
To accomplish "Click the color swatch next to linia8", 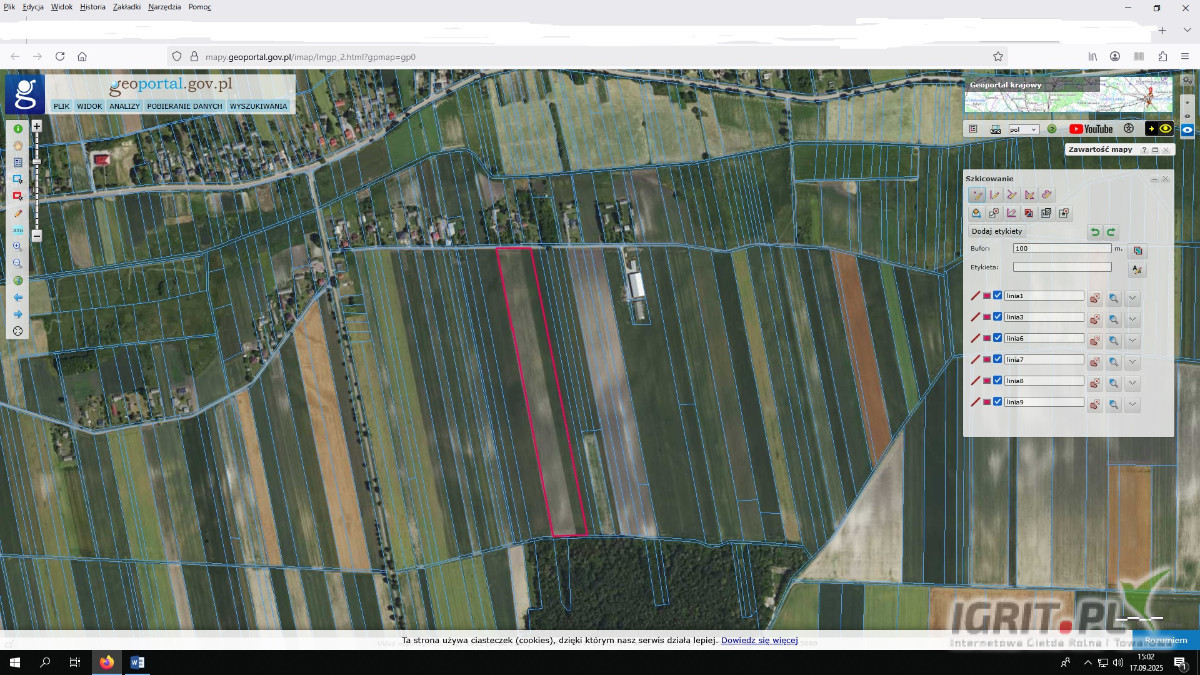I will pyautogui.click(x=987, y=381).
